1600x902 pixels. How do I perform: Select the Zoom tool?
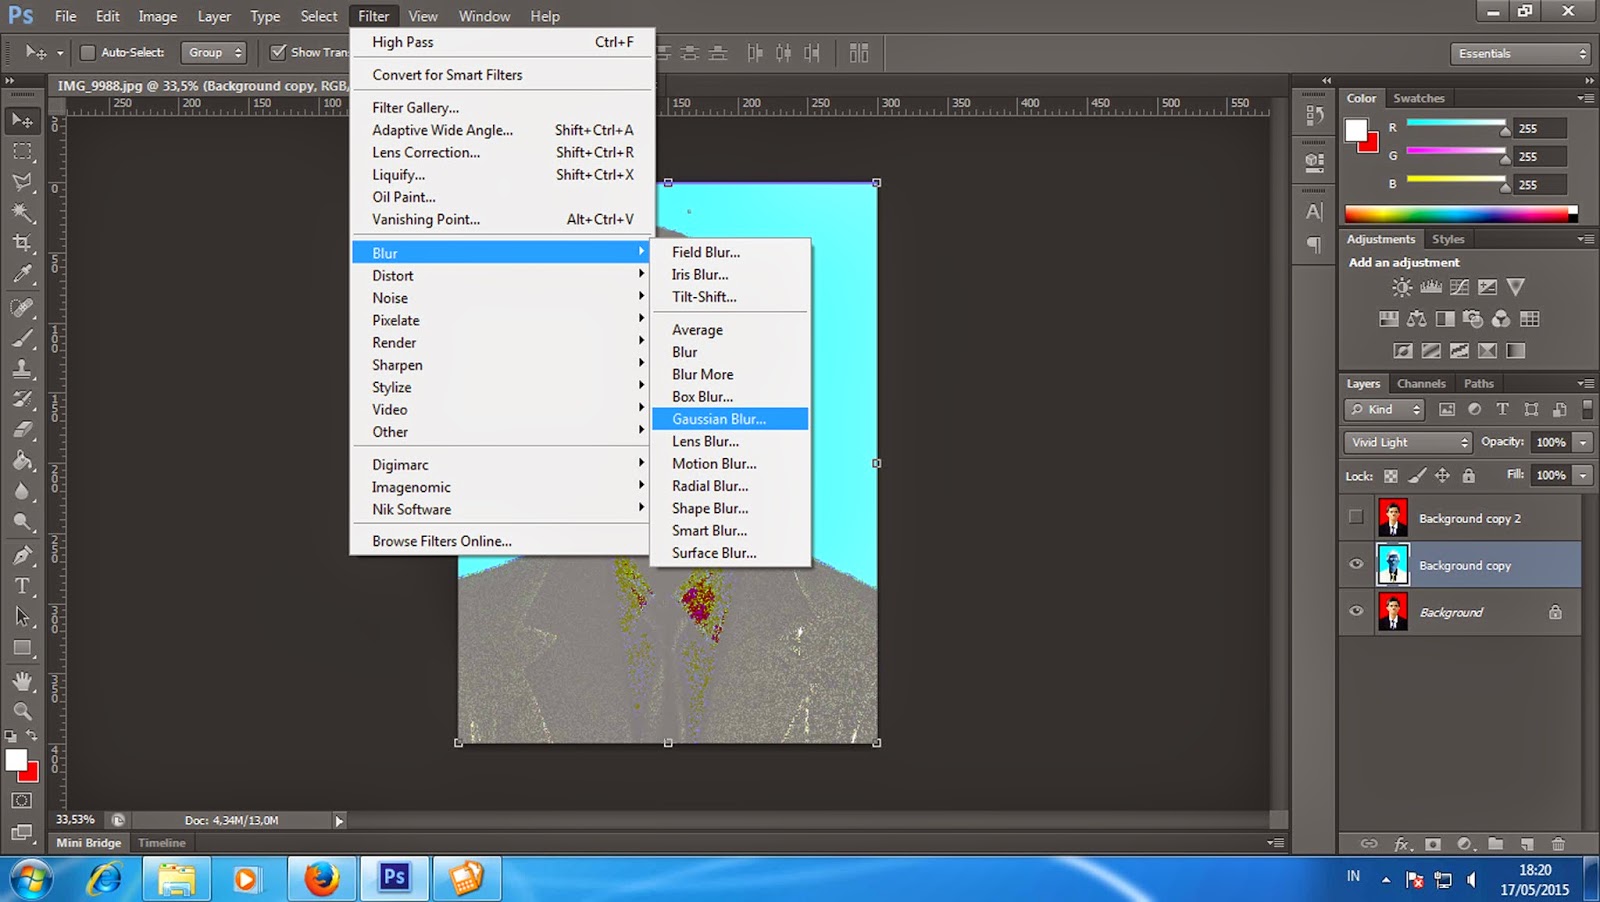point(22,711)
